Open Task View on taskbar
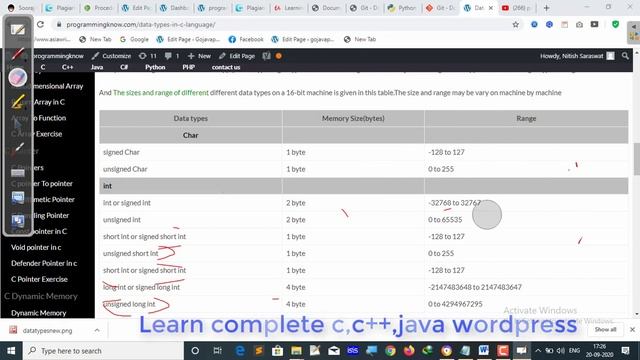 click(x=217, y=351)
